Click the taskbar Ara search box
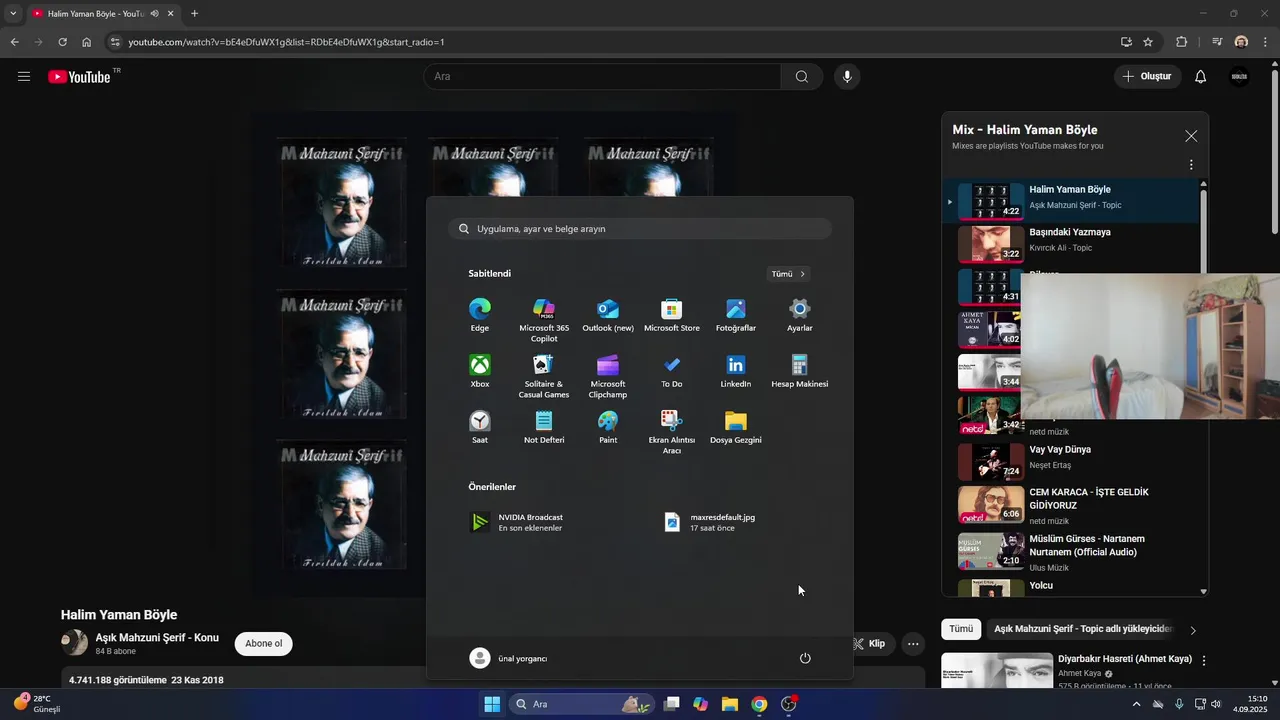The height and width of the screenshot is (720, 1280). pyautogui.click(x=583, y=704)
